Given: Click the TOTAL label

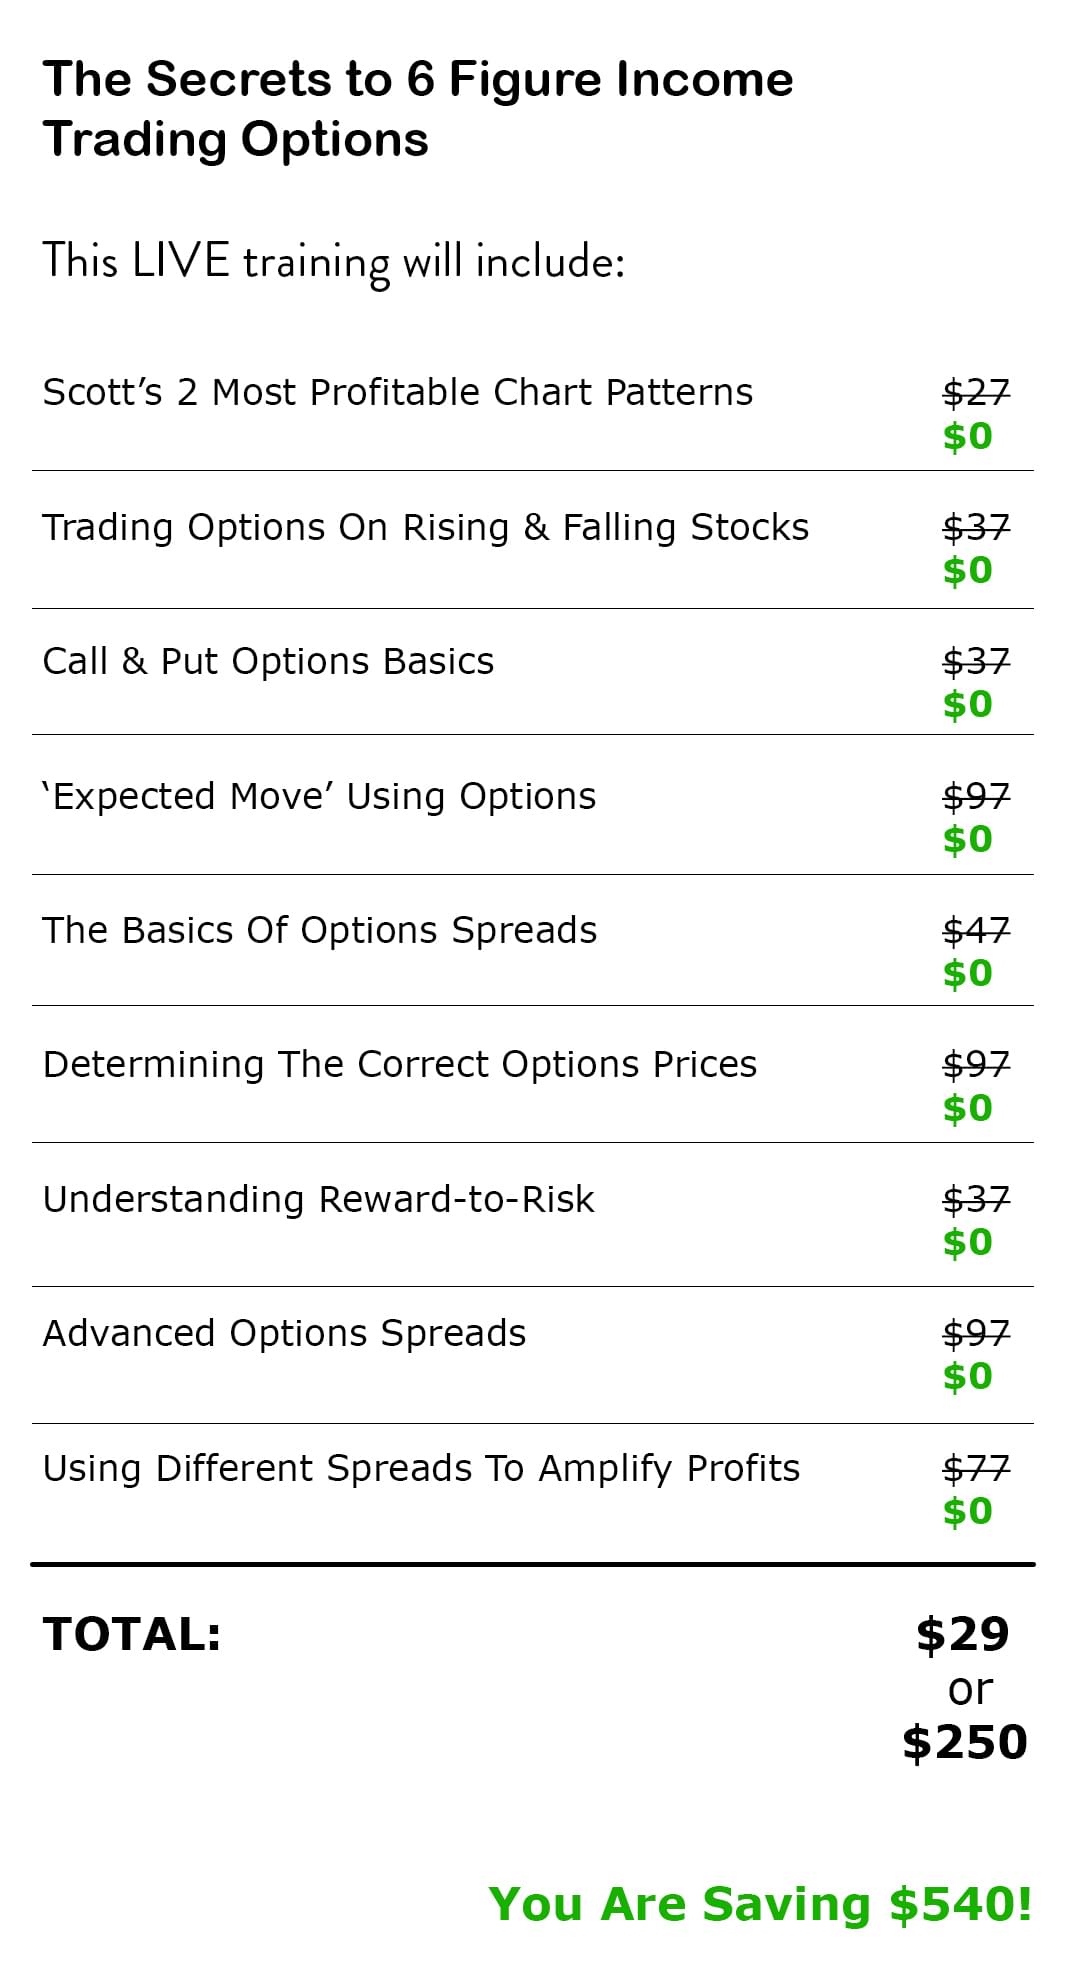Looking at the screenshot, I should (x=132, y=1634).
